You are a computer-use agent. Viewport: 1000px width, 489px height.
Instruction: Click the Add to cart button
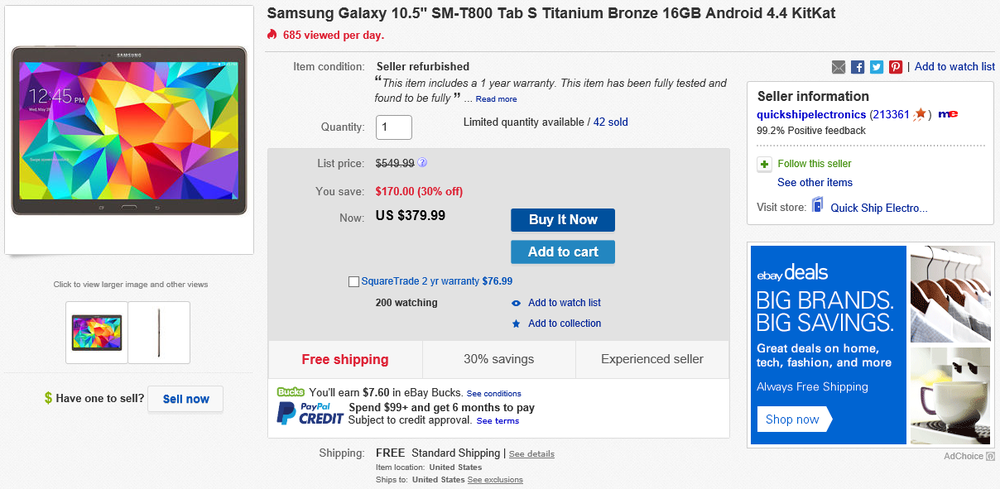[x=562, y=252]
